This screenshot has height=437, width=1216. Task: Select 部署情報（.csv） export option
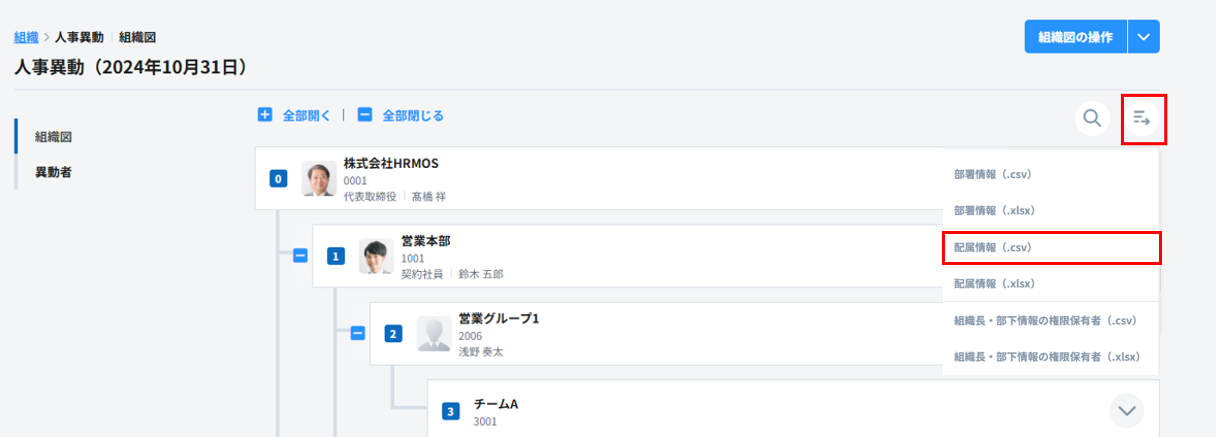(993, 174)
